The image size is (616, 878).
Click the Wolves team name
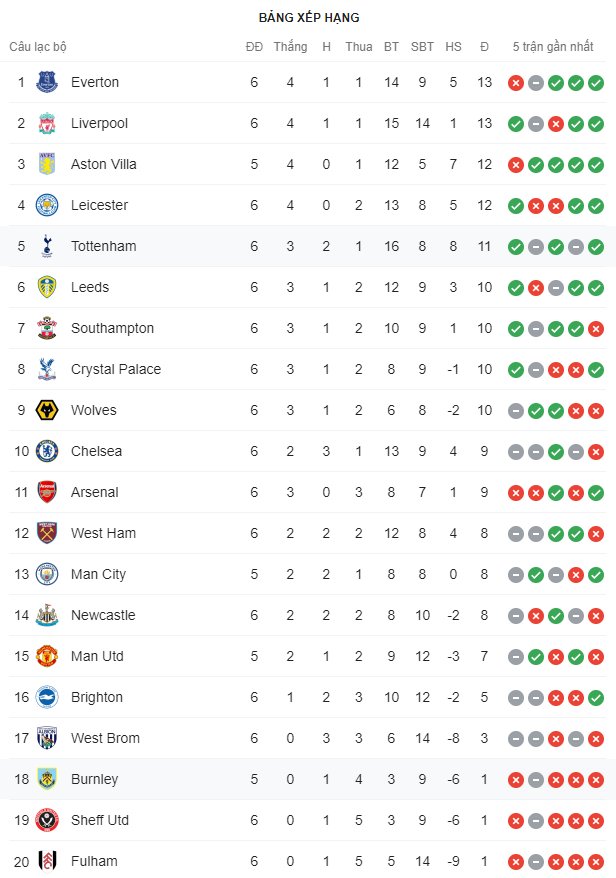[93, 410]
